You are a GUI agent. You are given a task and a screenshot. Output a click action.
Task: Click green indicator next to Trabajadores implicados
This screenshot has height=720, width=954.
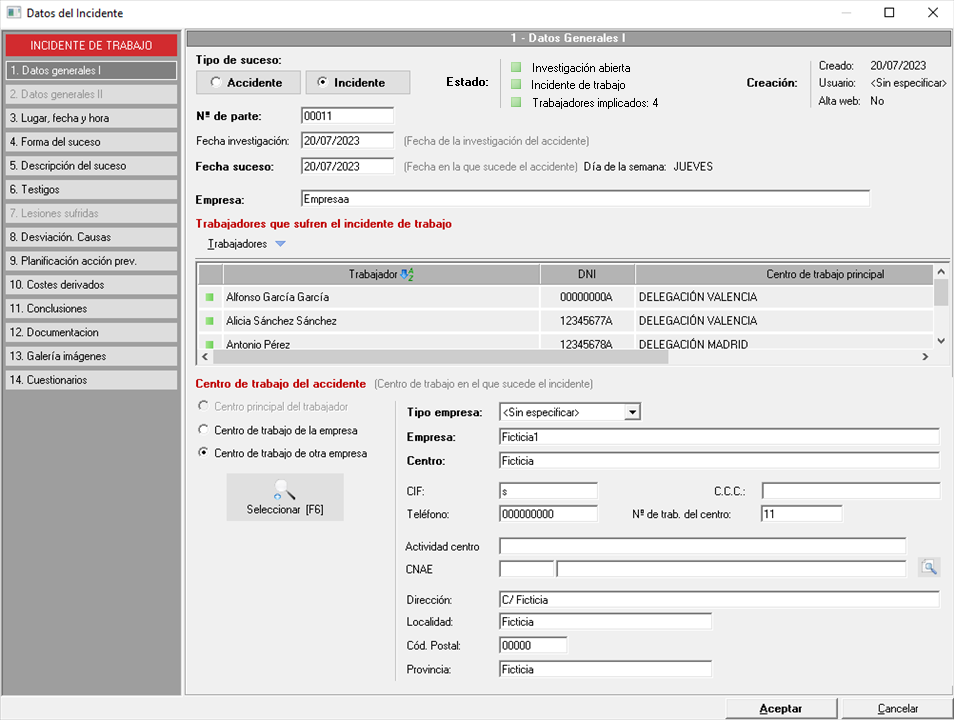tap(516, 102)
